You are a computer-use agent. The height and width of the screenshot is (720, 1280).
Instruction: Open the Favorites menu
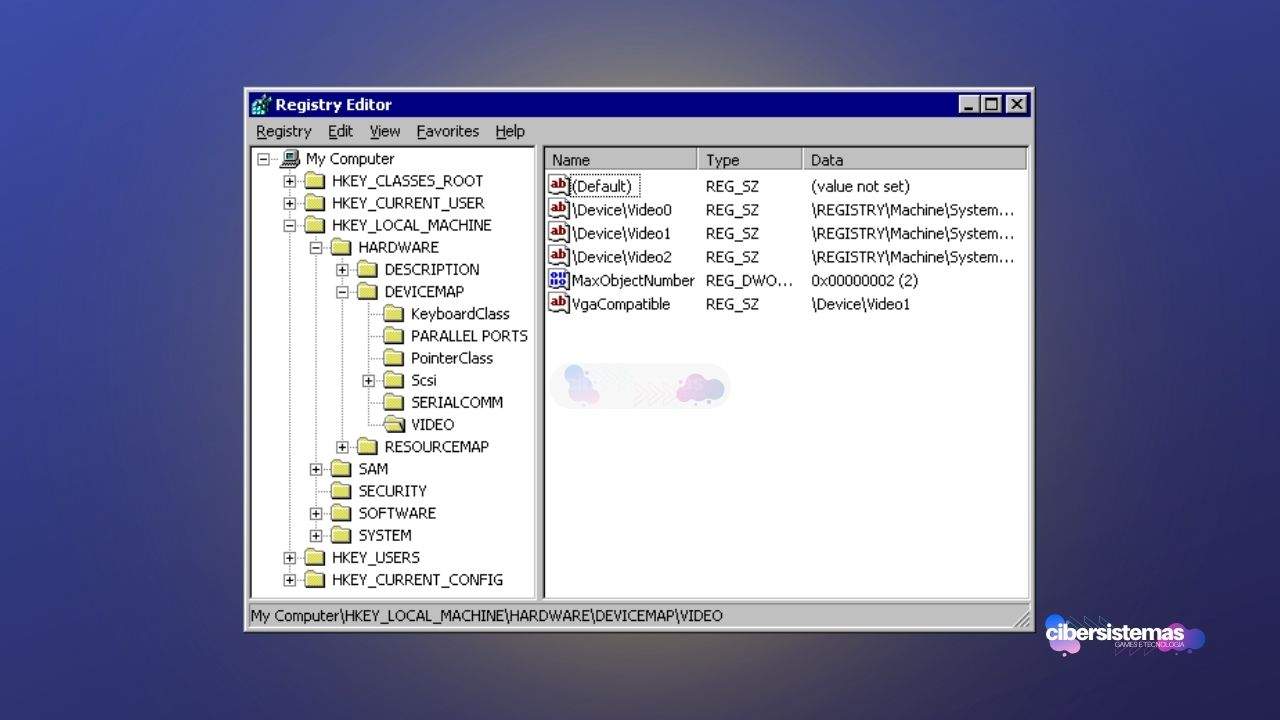448,131
